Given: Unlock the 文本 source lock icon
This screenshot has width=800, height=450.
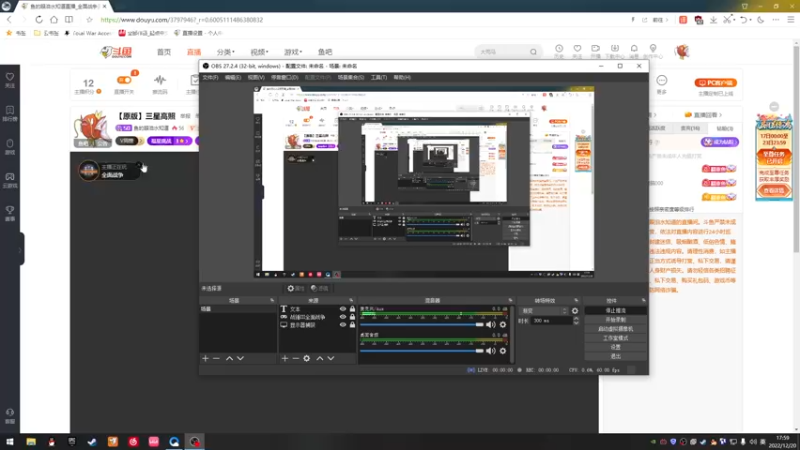Looking at the screenshot, I should (x=352, y=309).
